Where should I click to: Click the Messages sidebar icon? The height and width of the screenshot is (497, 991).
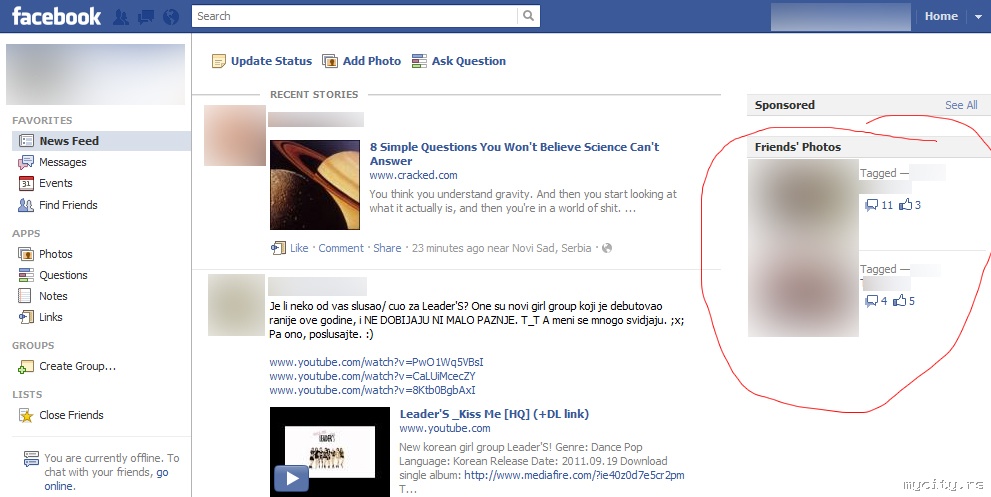[26, 163]
